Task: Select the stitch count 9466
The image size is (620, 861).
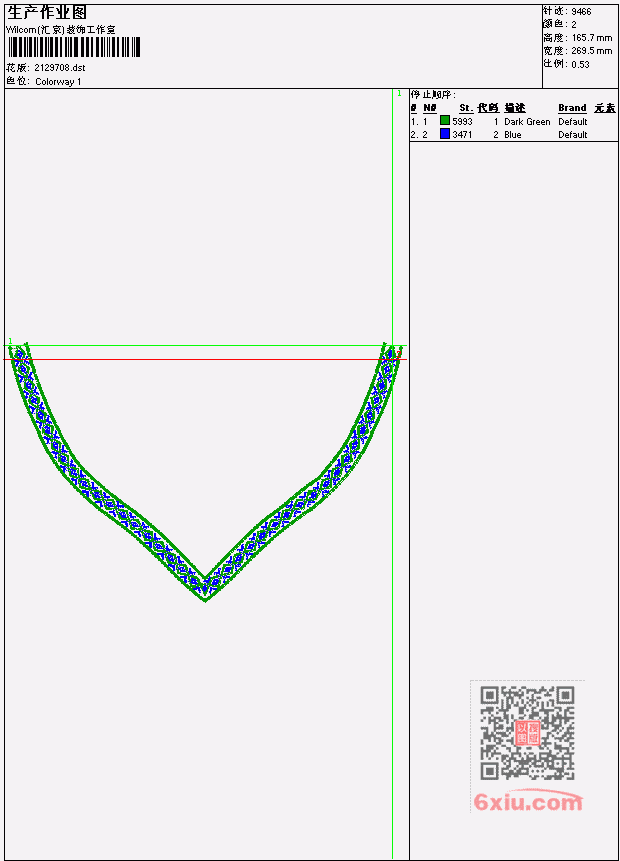Action: tap(581, 12)
